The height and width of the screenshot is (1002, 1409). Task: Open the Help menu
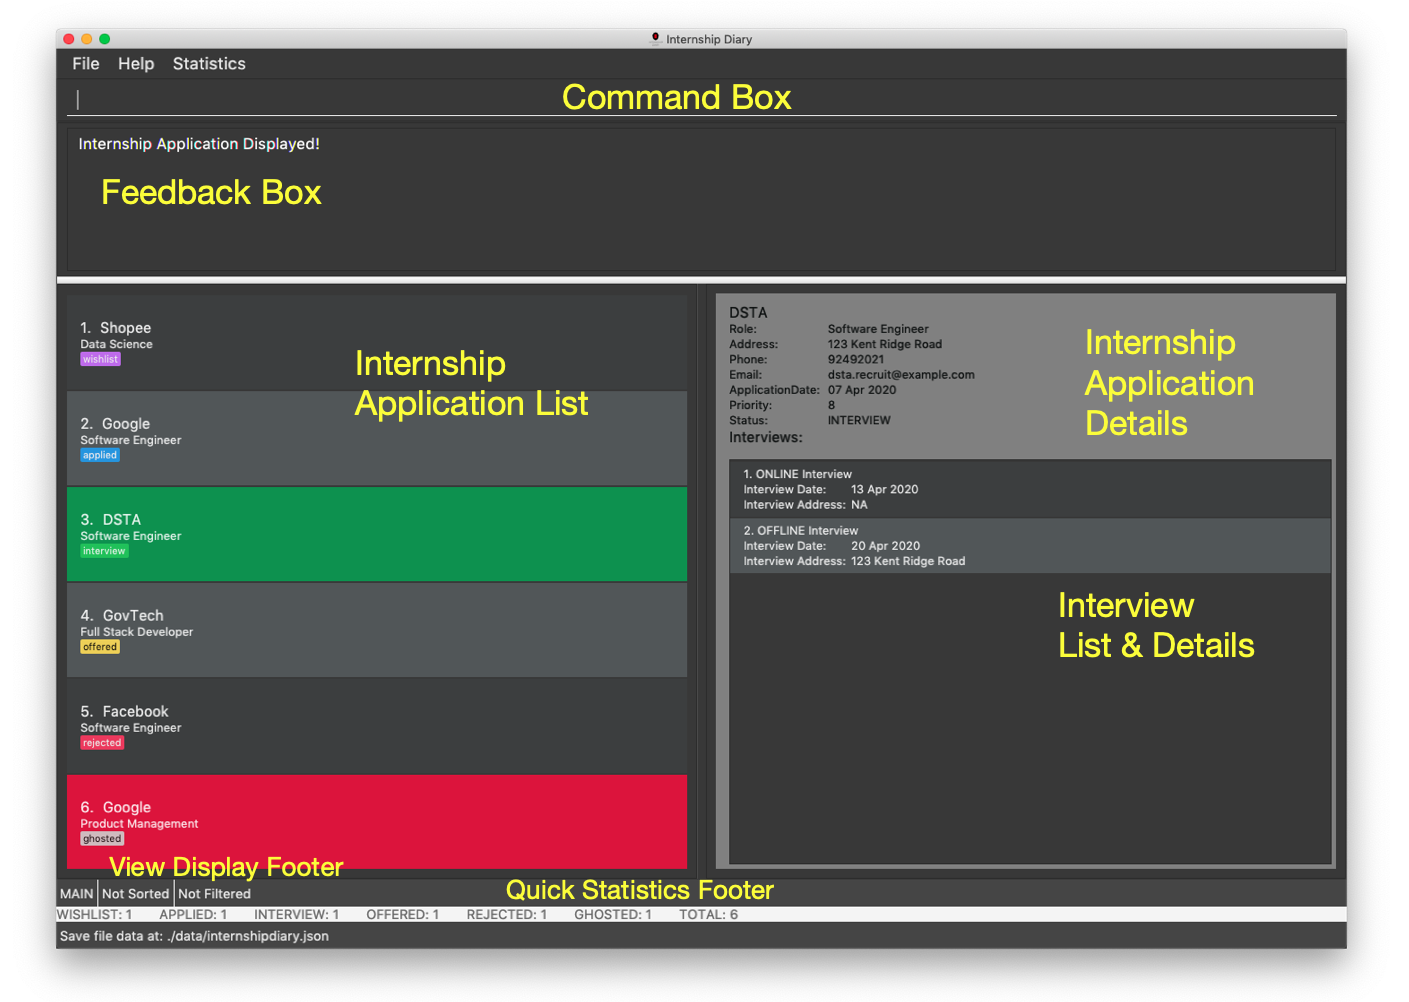tap(136, 64)
